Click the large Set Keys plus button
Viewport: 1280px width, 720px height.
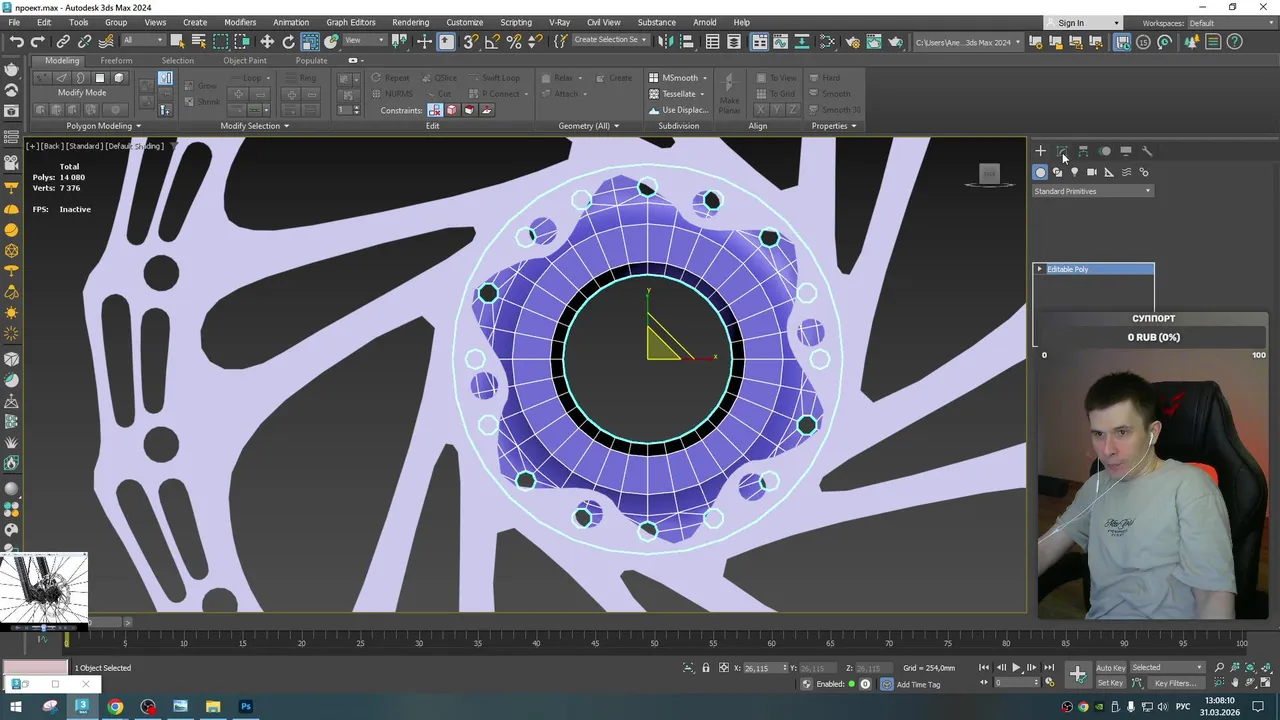coord(1077,675)
